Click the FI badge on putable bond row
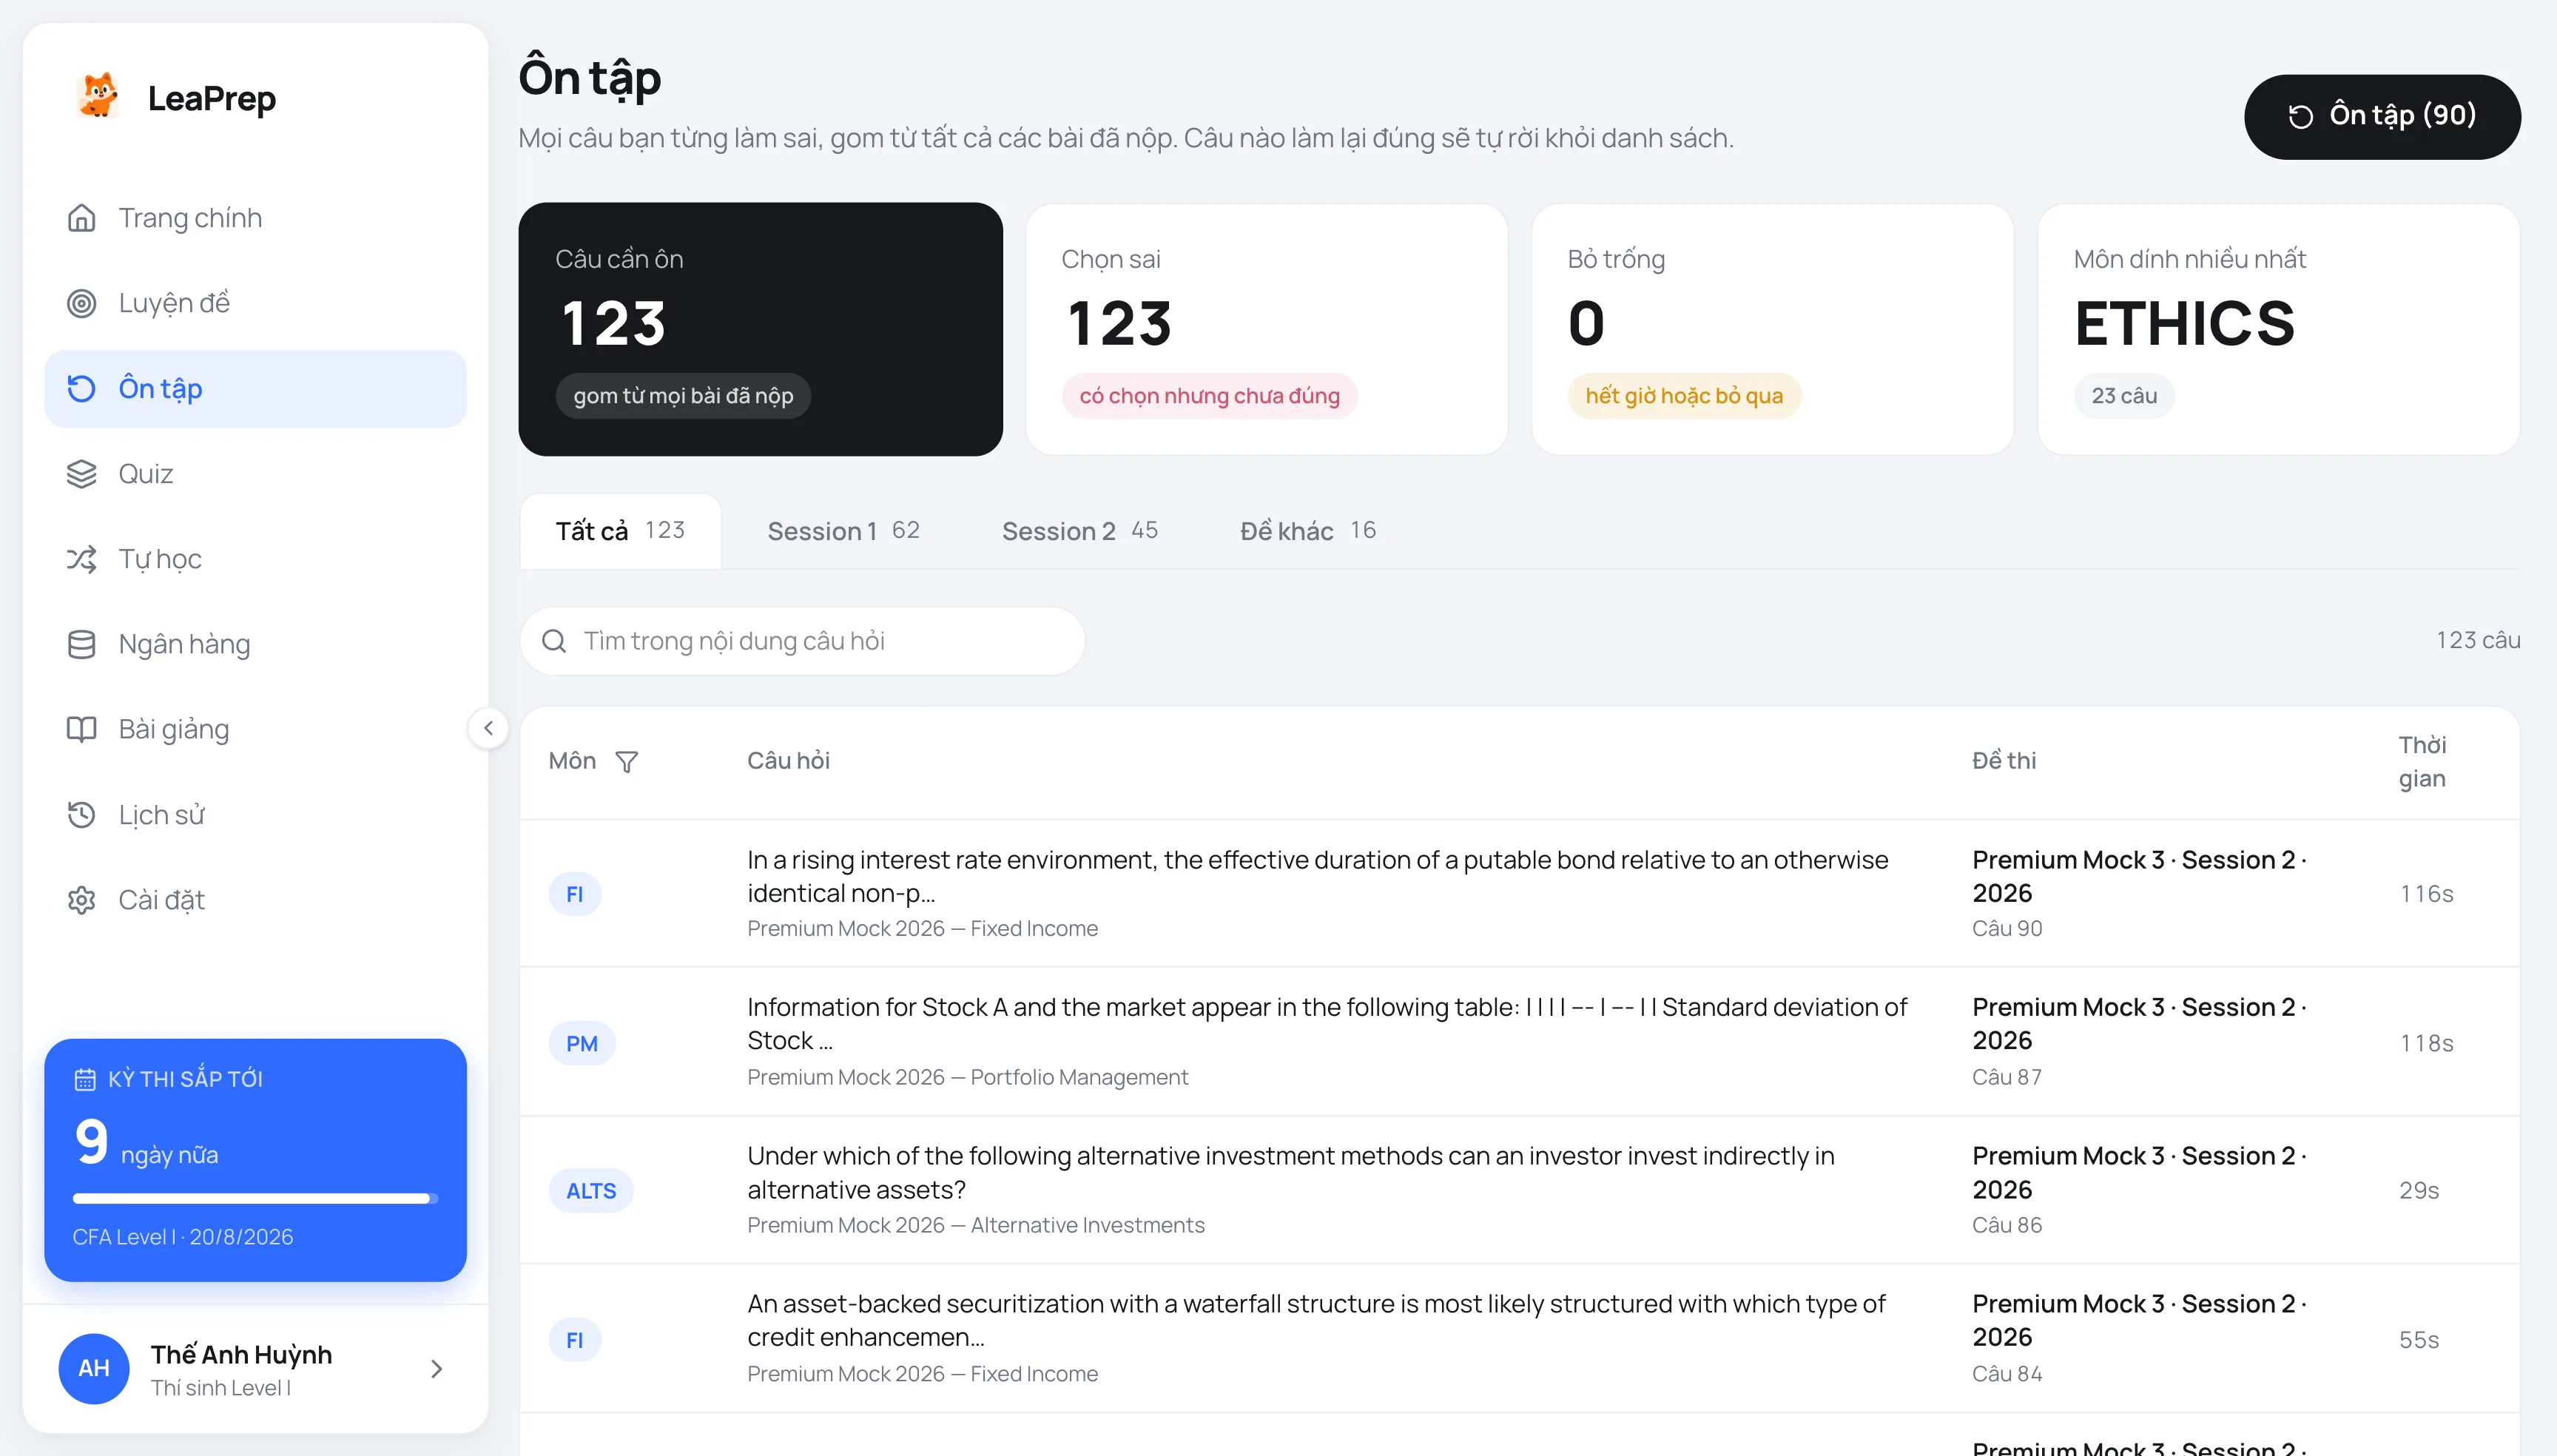Viewport: 2557px width, 1456px height. click(x=575, y=894)
